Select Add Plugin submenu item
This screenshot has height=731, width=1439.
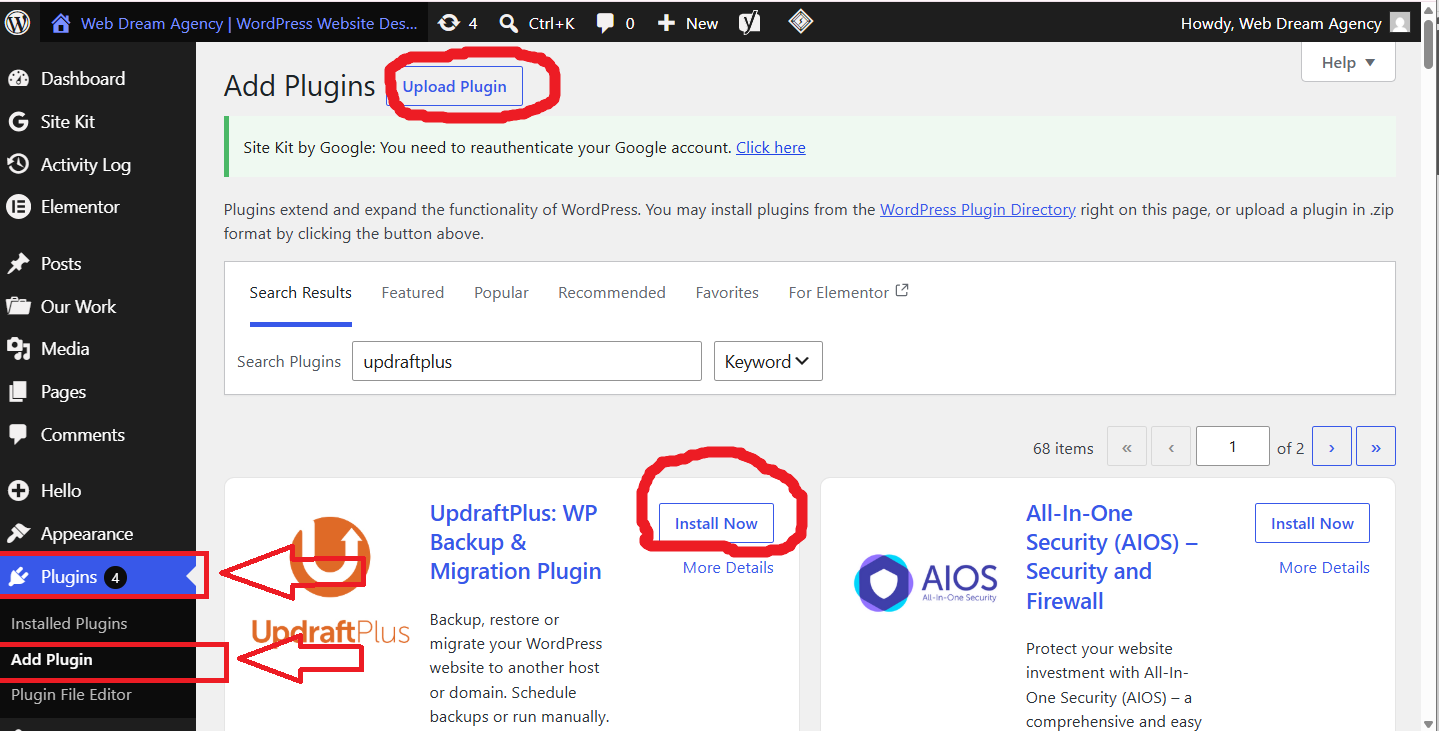(x=52, y=659)
